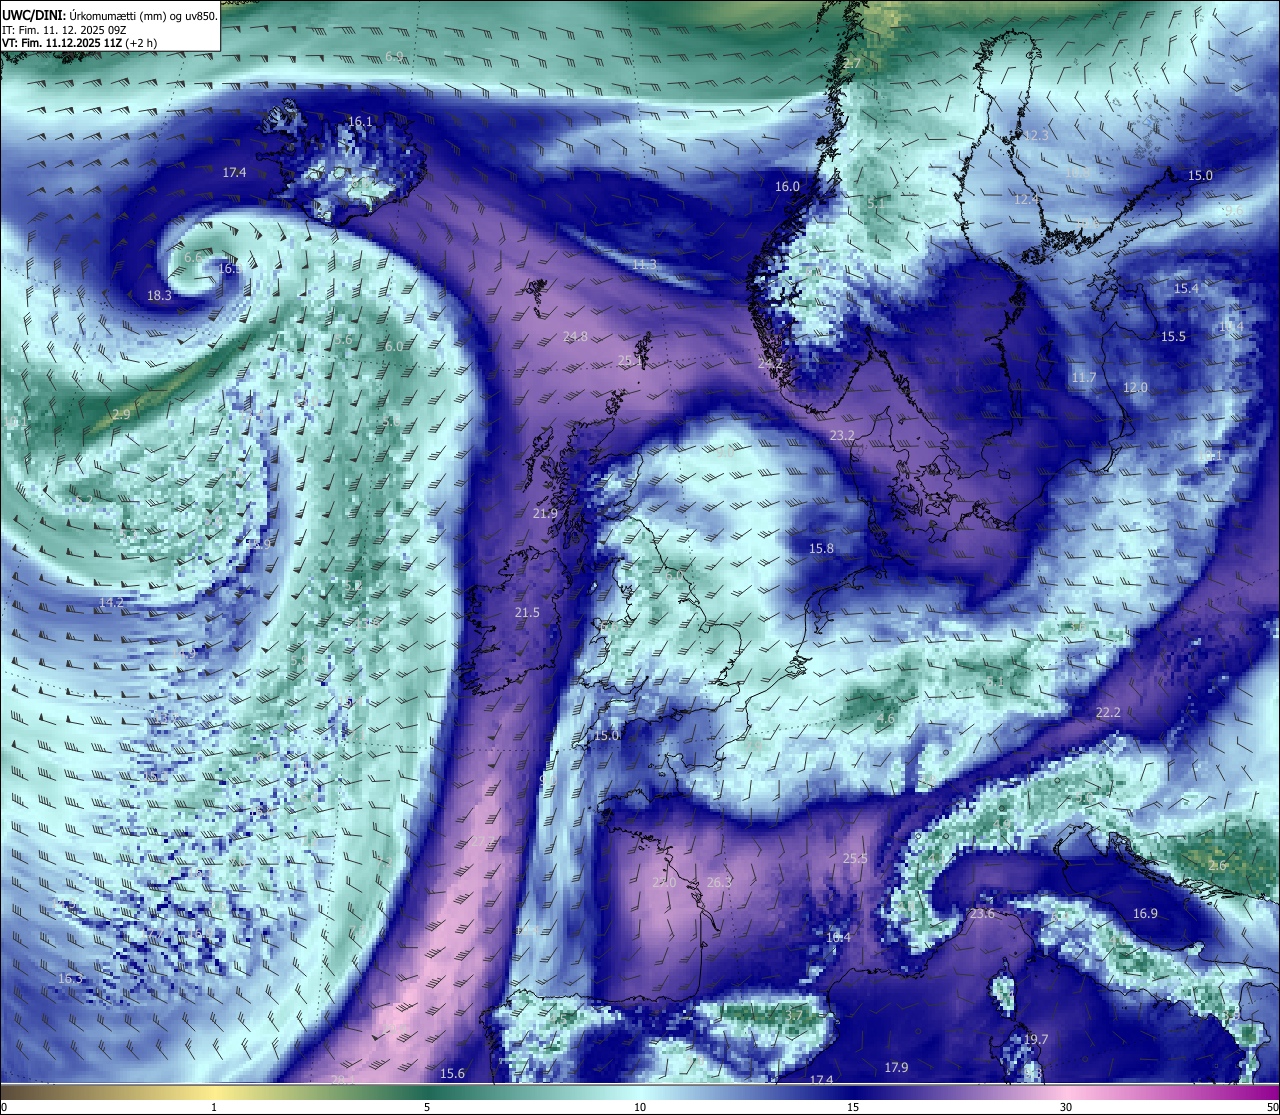
Task: Click the 2.9 value in the west
Action: click(121, 415)
